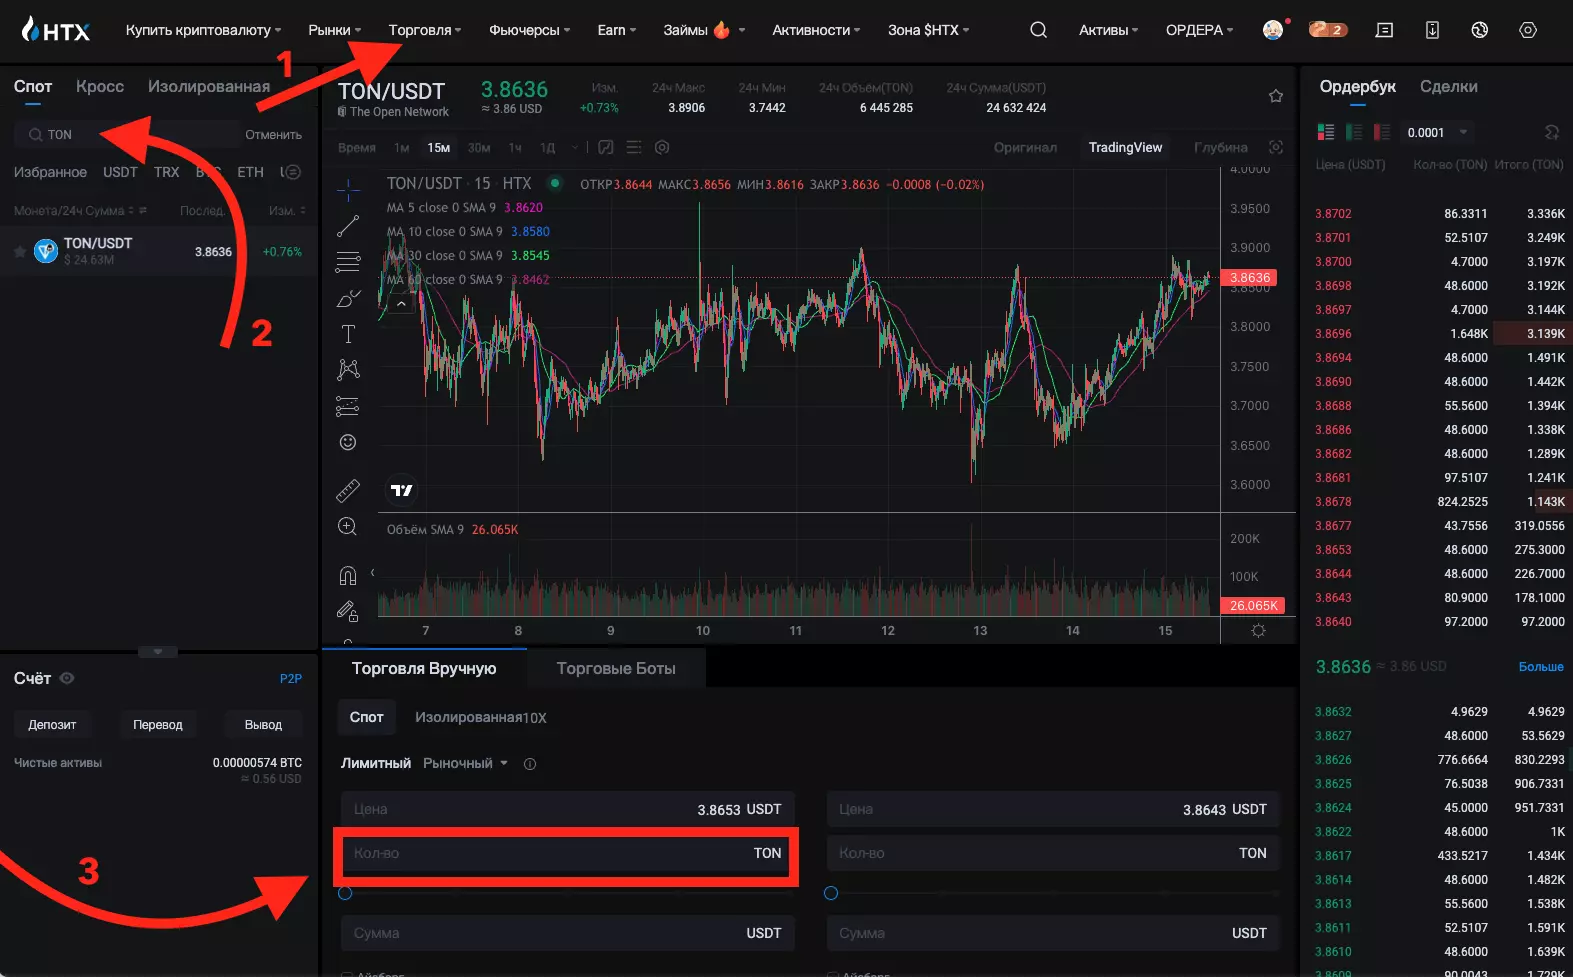Switch to the Кросс tab
This screenshot has width=1573, height=977.
[100, 86]
